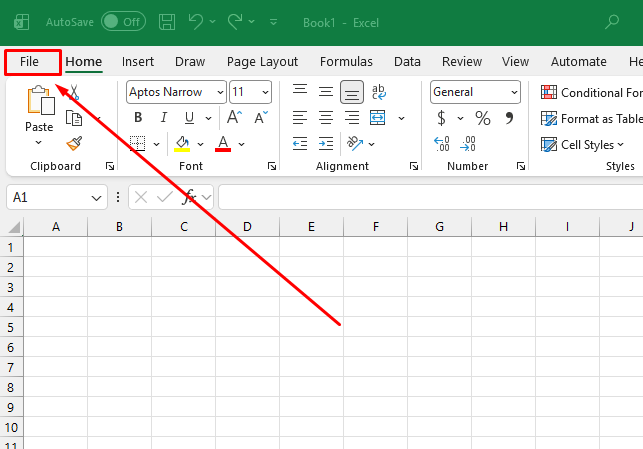Switch to the Data tab

[407, 62]
